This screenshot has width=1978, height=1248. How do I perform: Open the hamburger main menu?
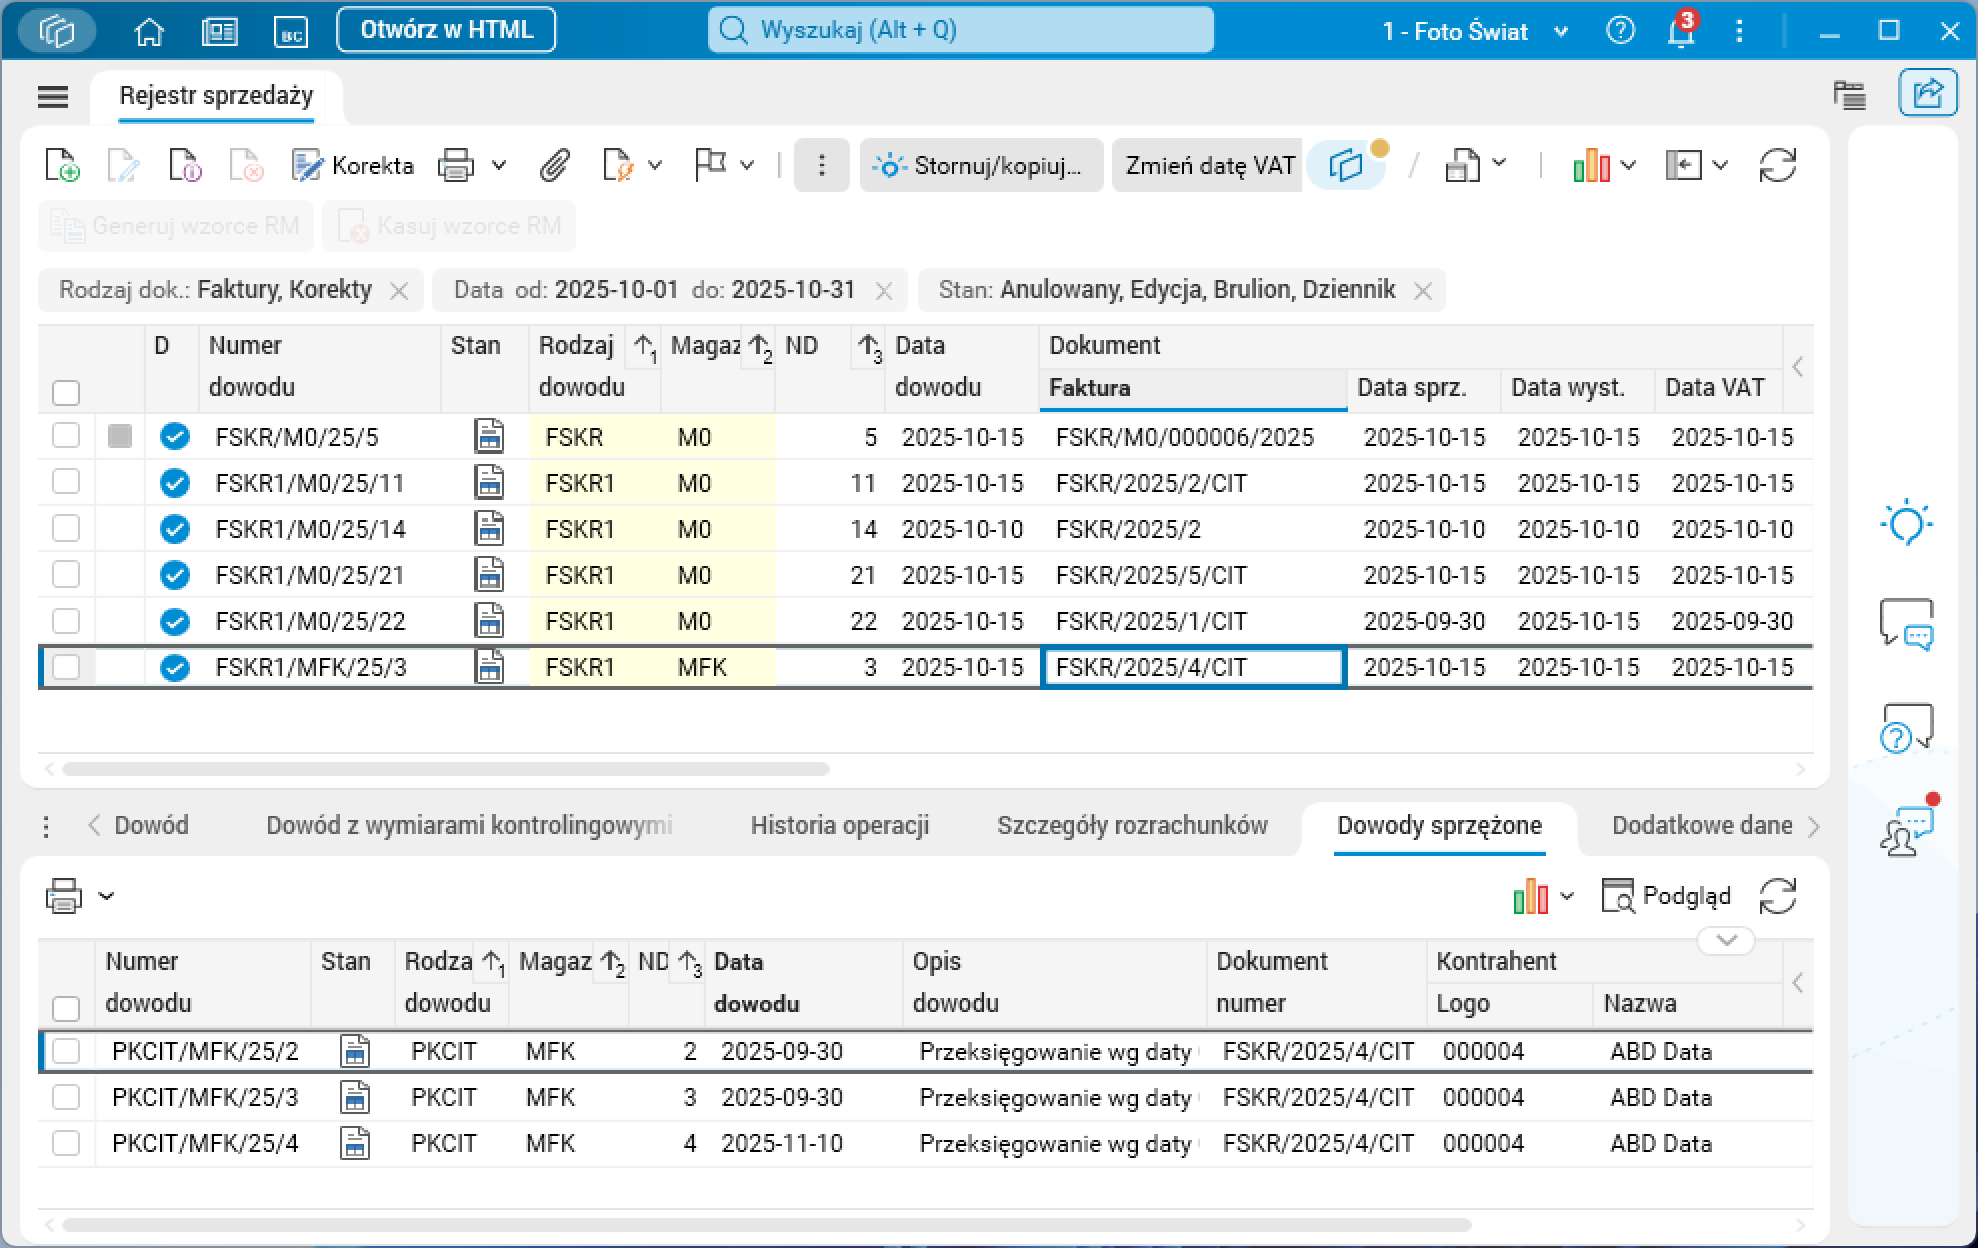tap(53, 96)
